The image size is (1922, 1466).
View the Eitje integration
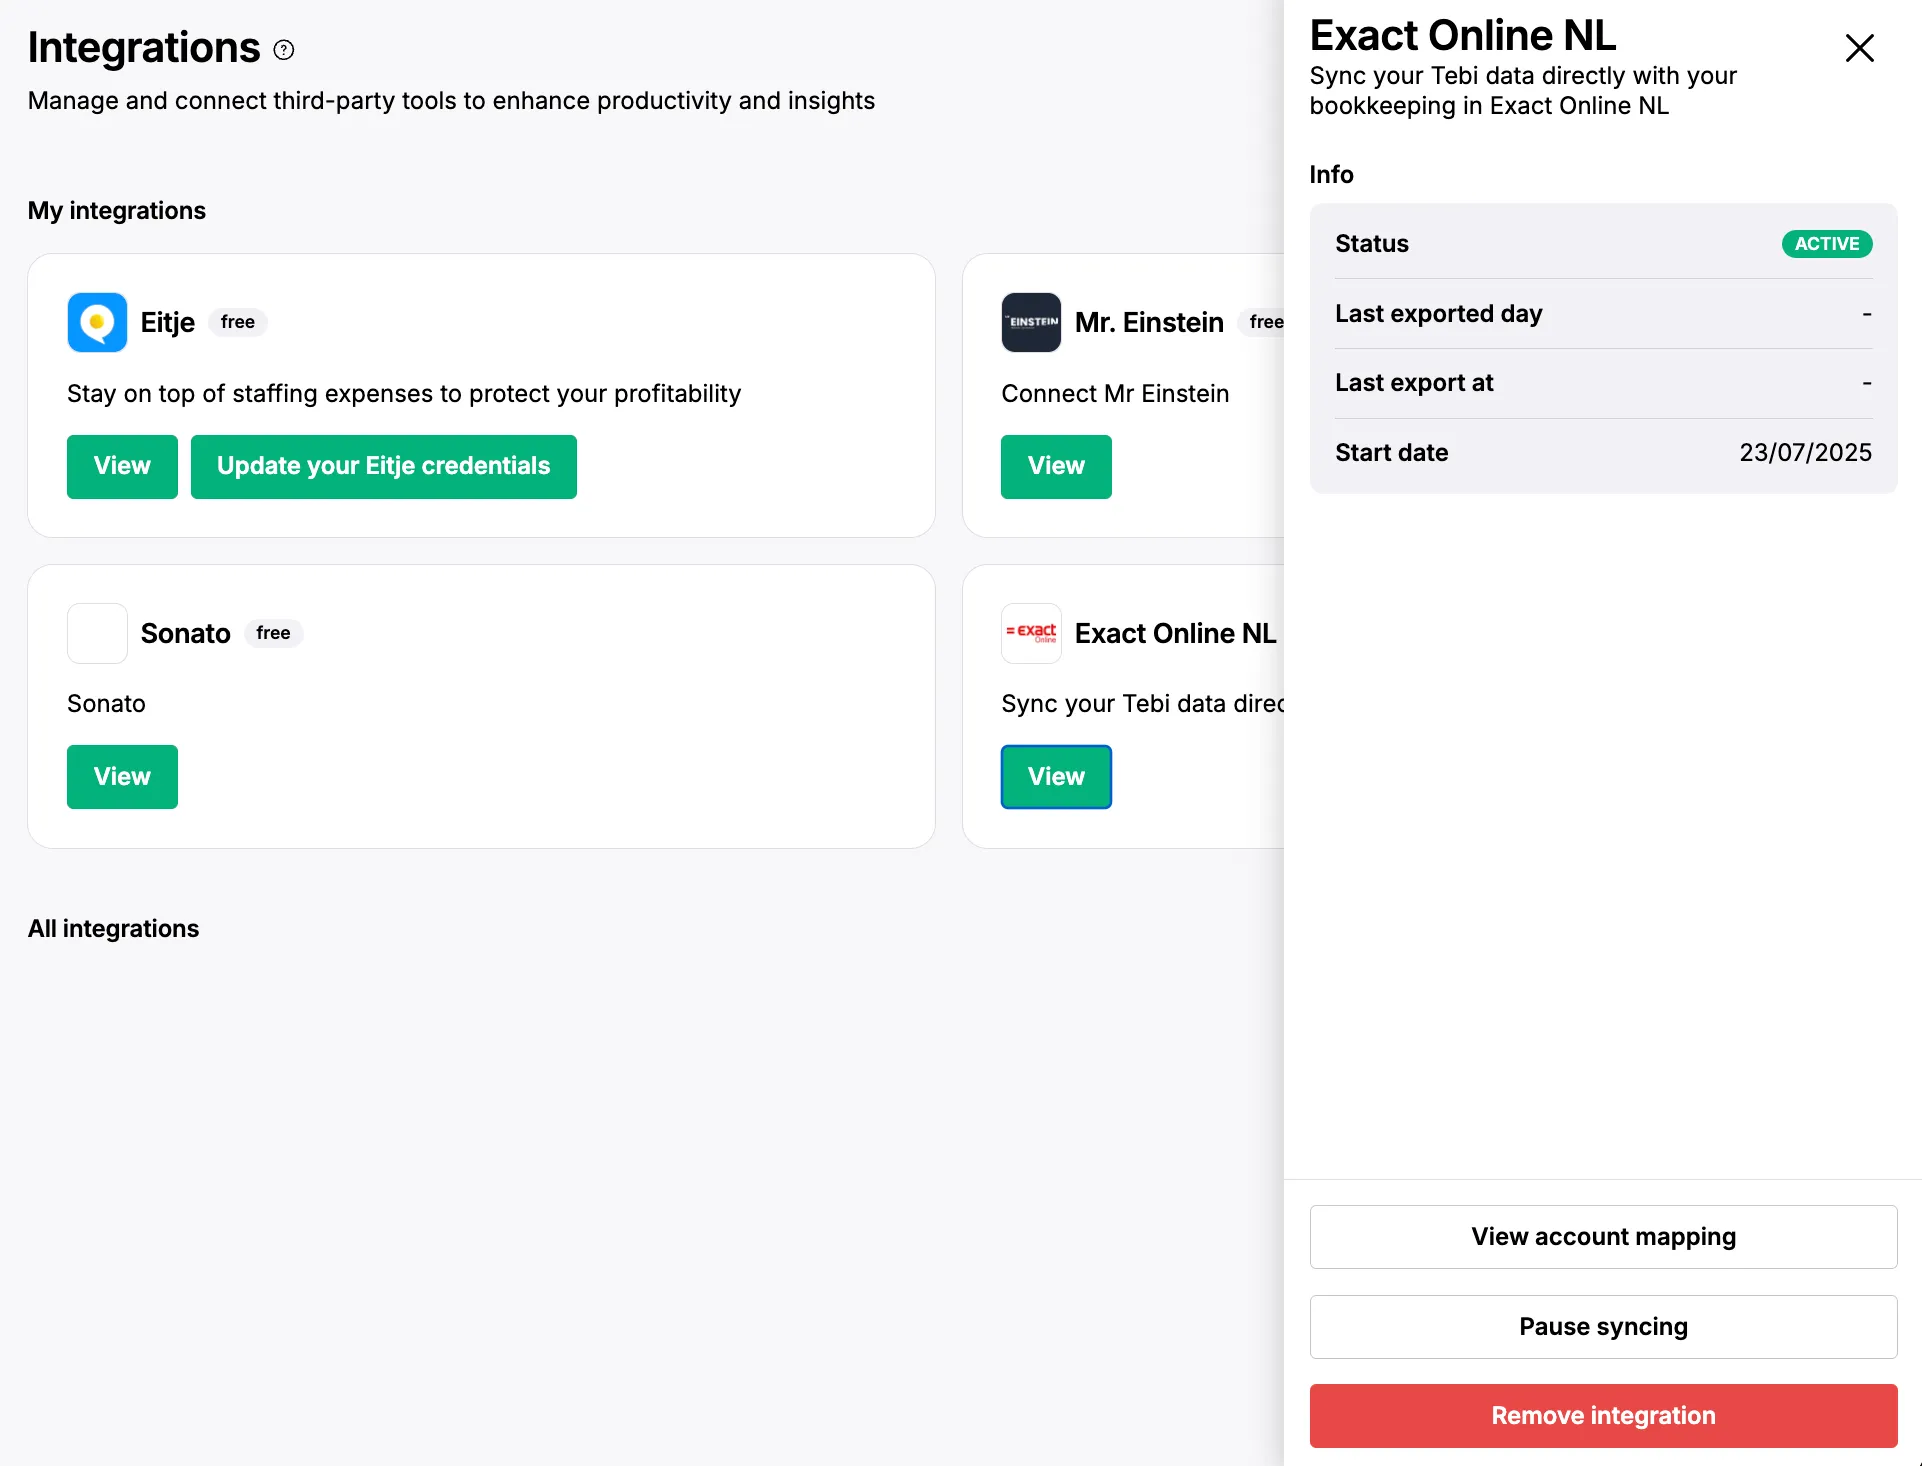(122, 466)
